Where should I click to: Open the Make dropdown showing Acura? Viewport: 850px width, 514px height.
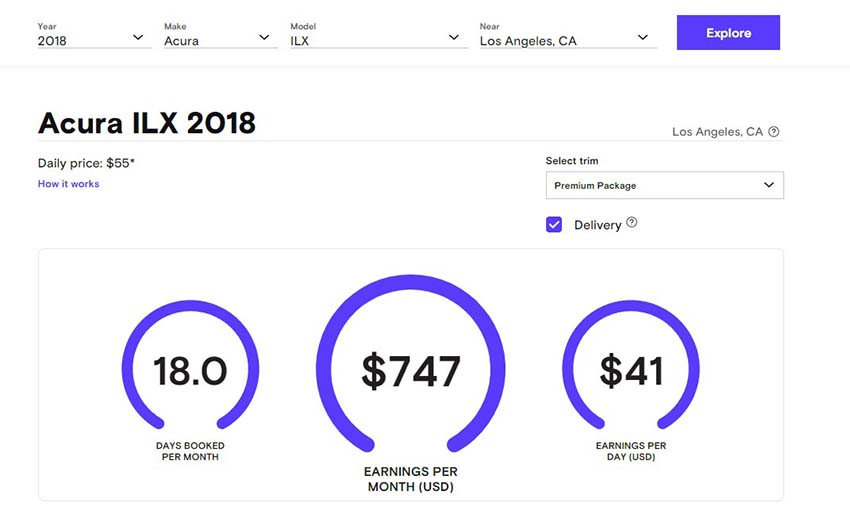click(x=221, y=35)
